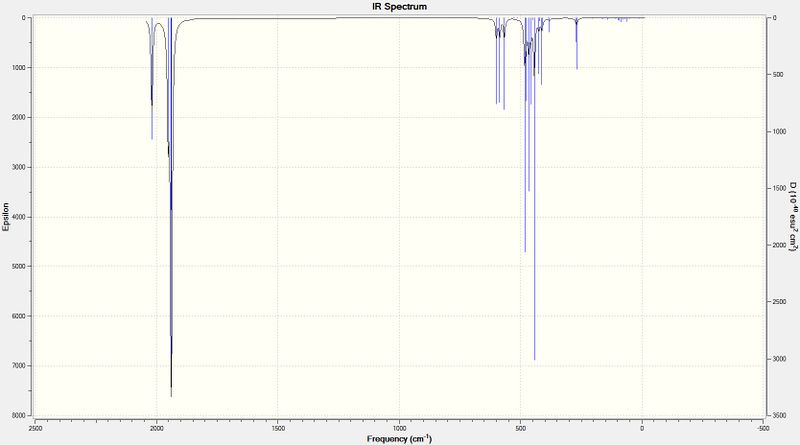The image size is (800, 445).
Task: Pick the 2000 tick on right D axis
Action: point(779,245)
